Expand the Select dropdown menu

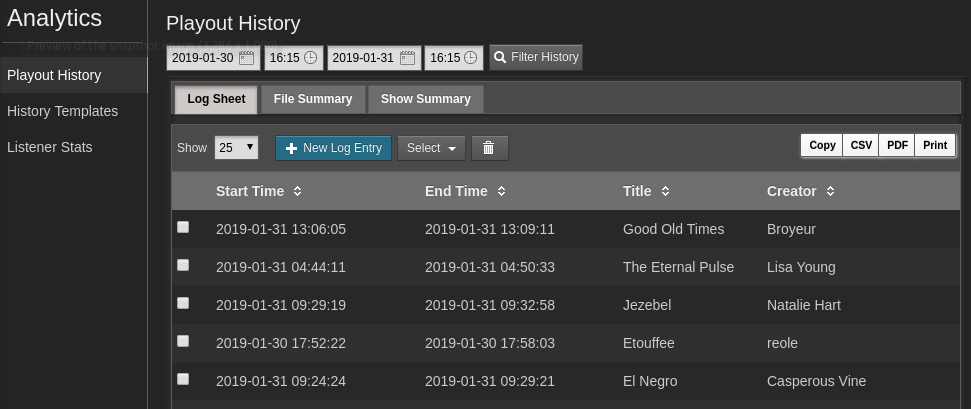431,148
